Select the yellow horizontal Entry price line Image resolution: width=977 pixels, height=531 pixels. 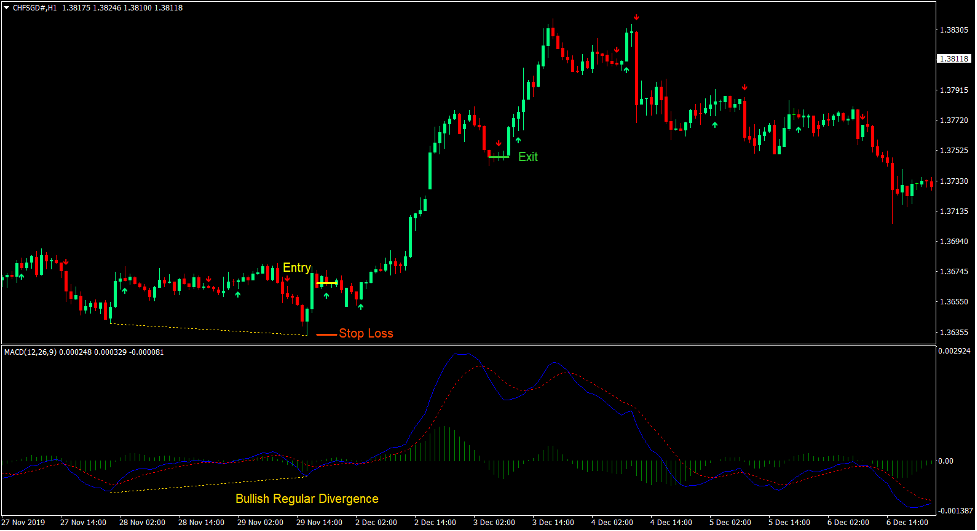(327, 284)
